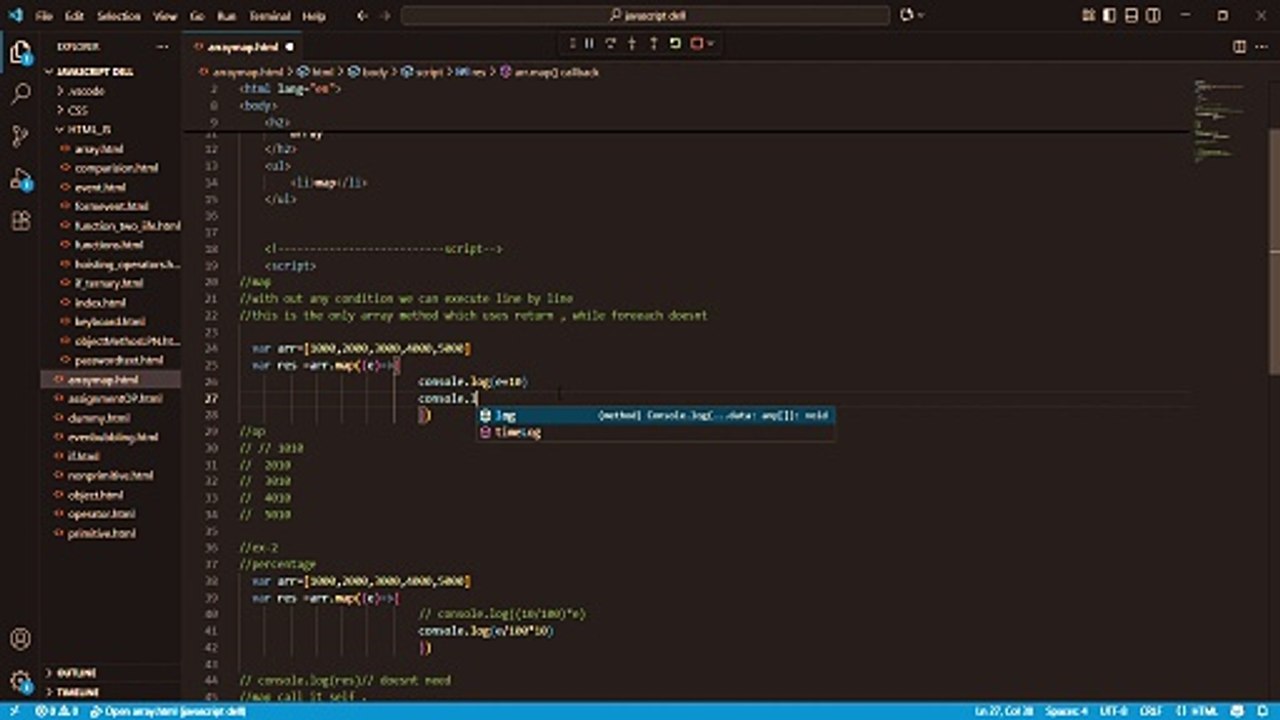Image resolution: width=1280 pixels, height=720 pixels.
Task: Open event.html in explorer
Action: coord(100,187)
